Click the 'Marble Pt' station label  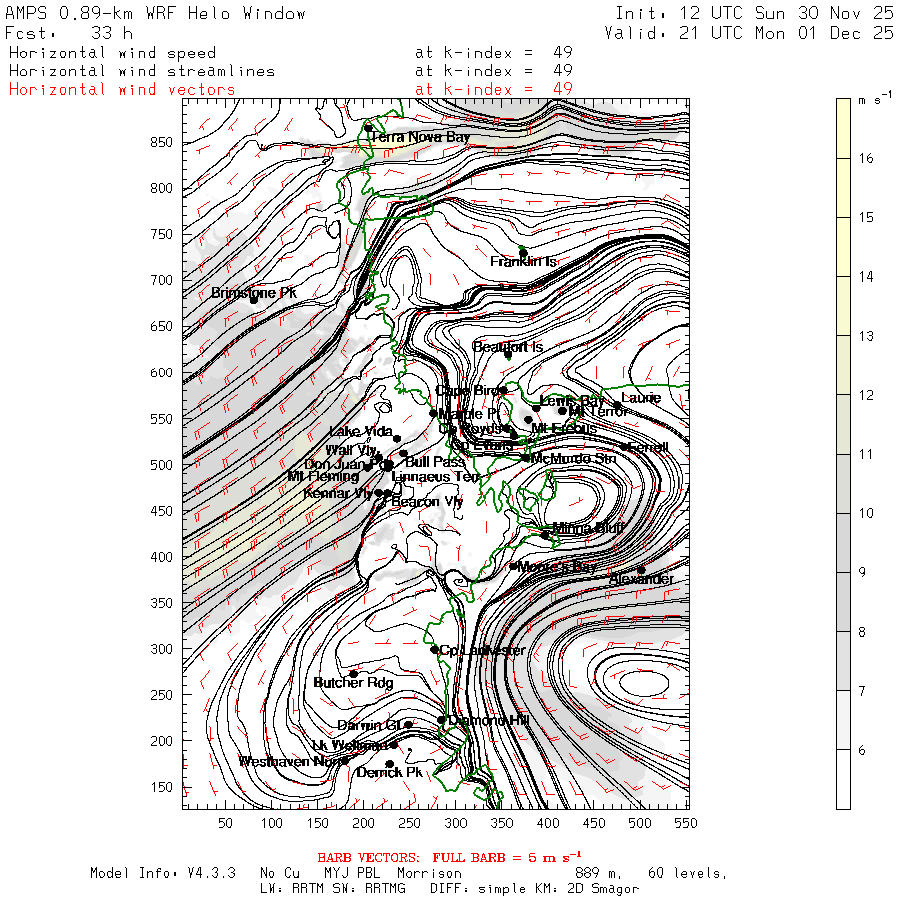coord(469,414)
